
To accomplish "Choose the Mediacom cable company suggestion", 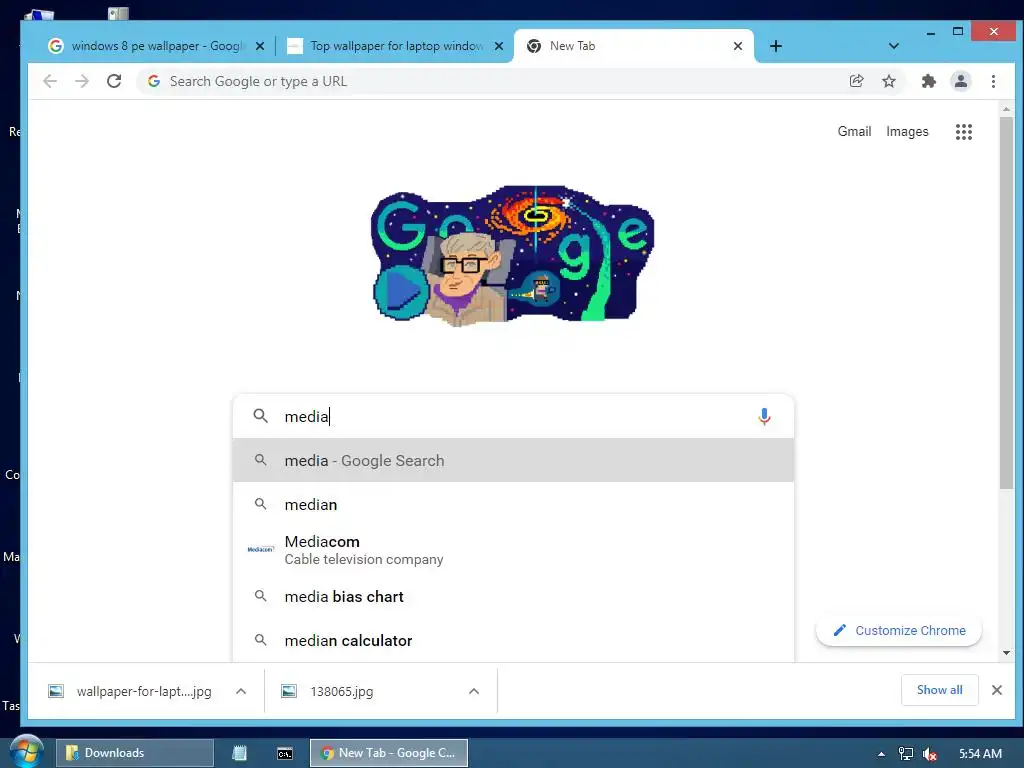I will pos(513,550).
